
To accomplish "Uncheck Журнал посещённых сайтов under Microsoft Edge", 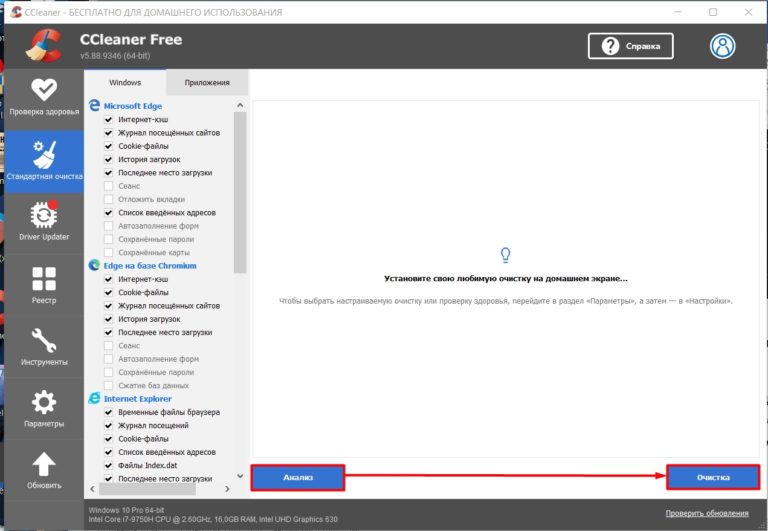I will click(x=108, y=133).
